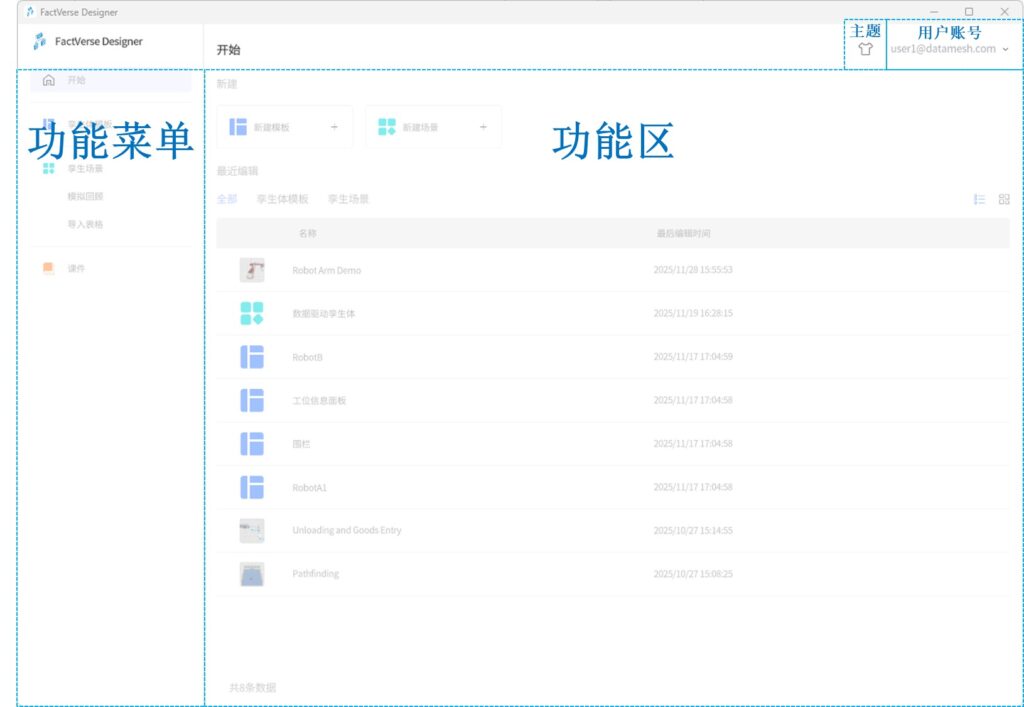Open 孪生场景 in the sidebar menu

[x=85, y=168]
